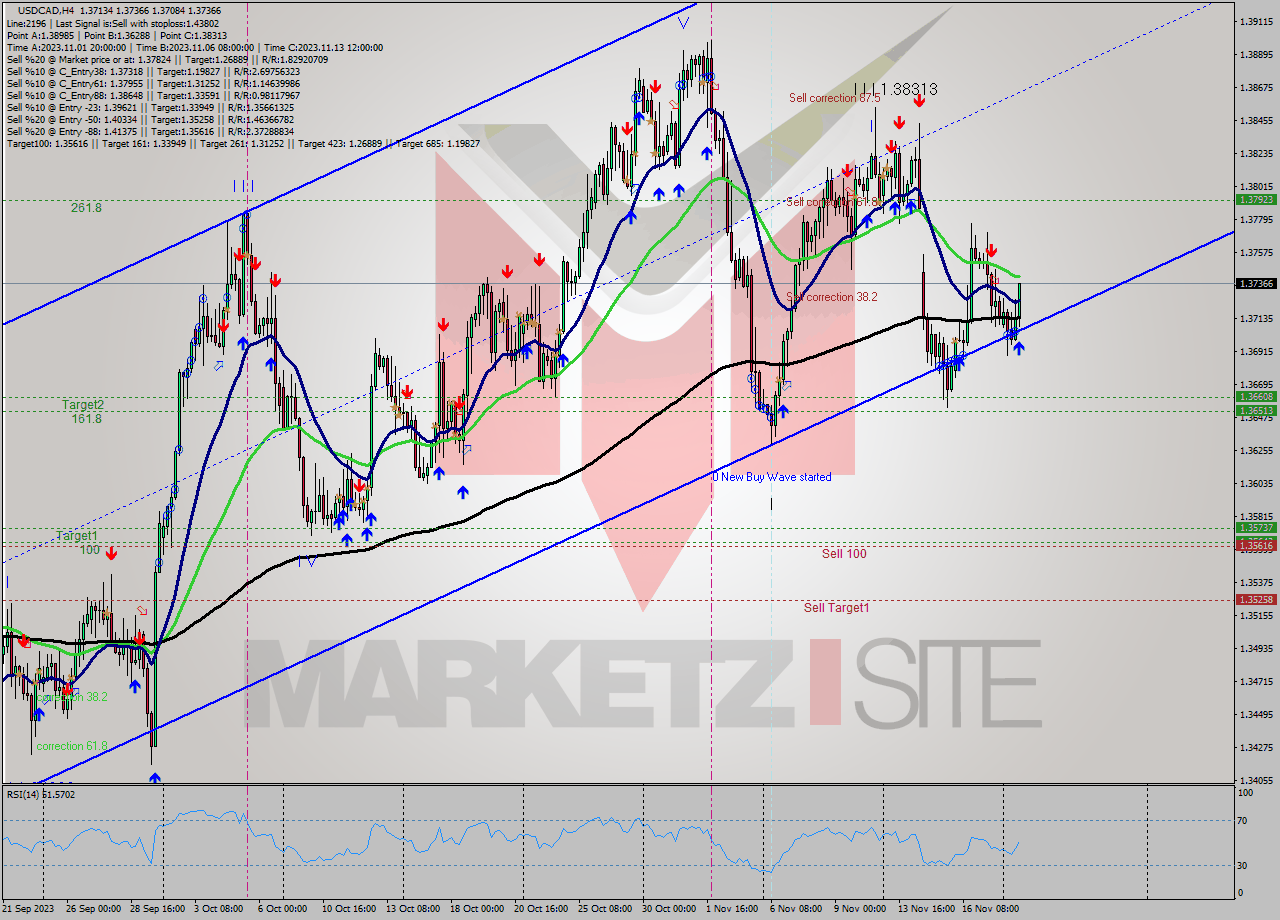The image size is (1280, 920).
Task: Click the 'Sell Target1' red label
Action: (836, 607)
